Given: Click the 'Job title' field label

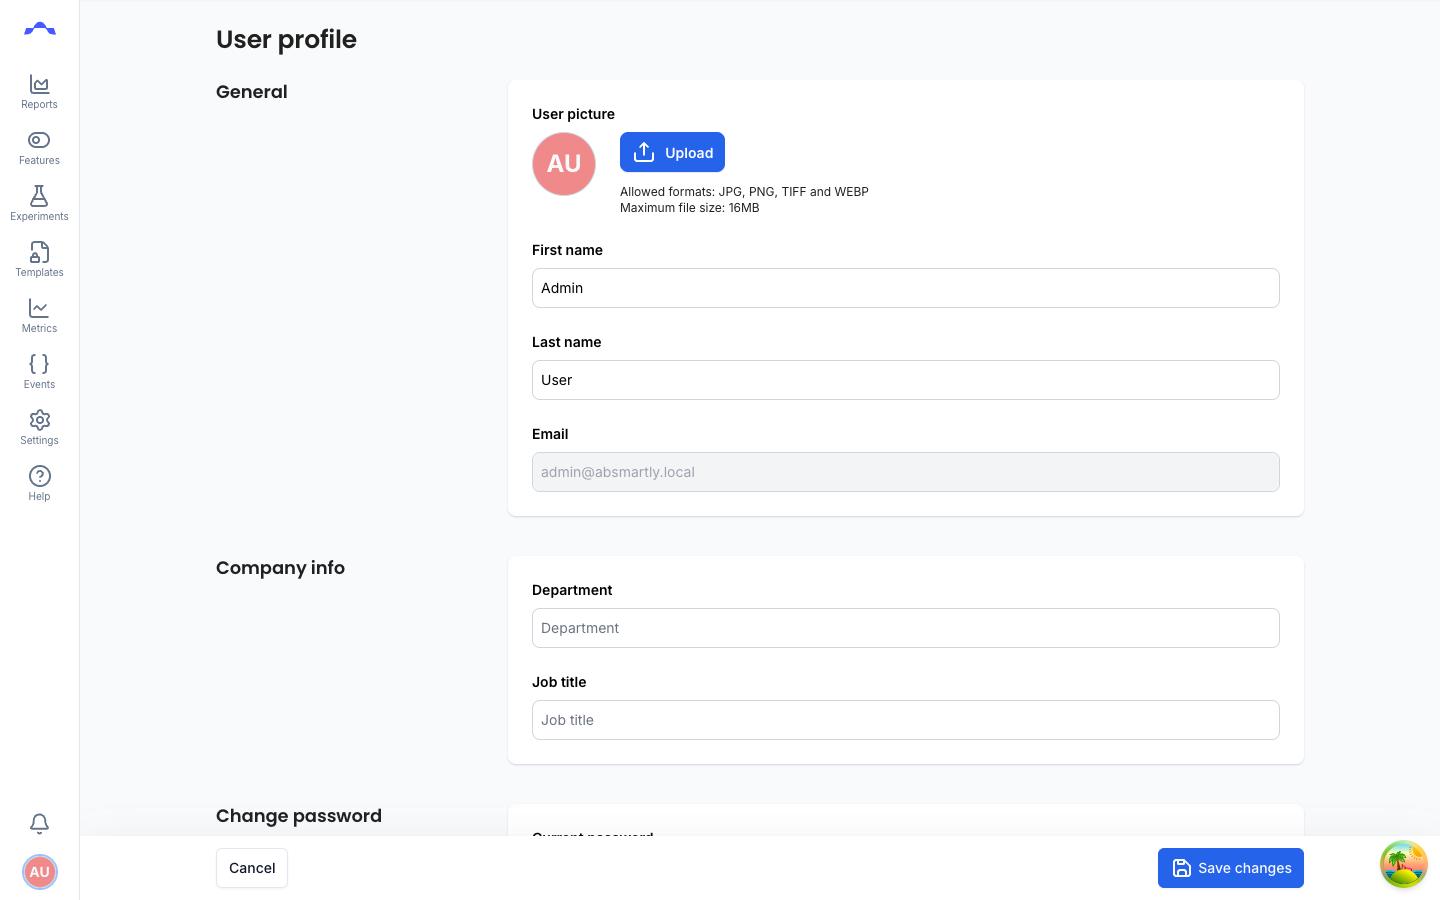Looking at the screenshot, I should coord(559,682).
